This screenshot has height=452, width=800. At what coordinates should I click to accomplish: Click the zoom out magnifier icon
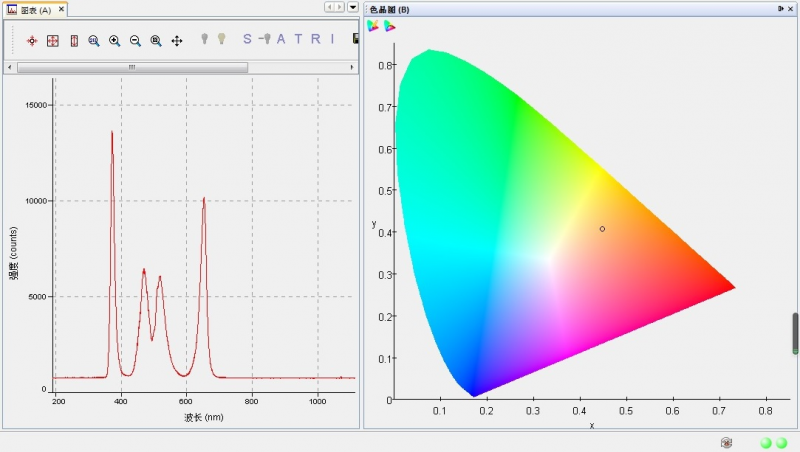coord(135,41)
